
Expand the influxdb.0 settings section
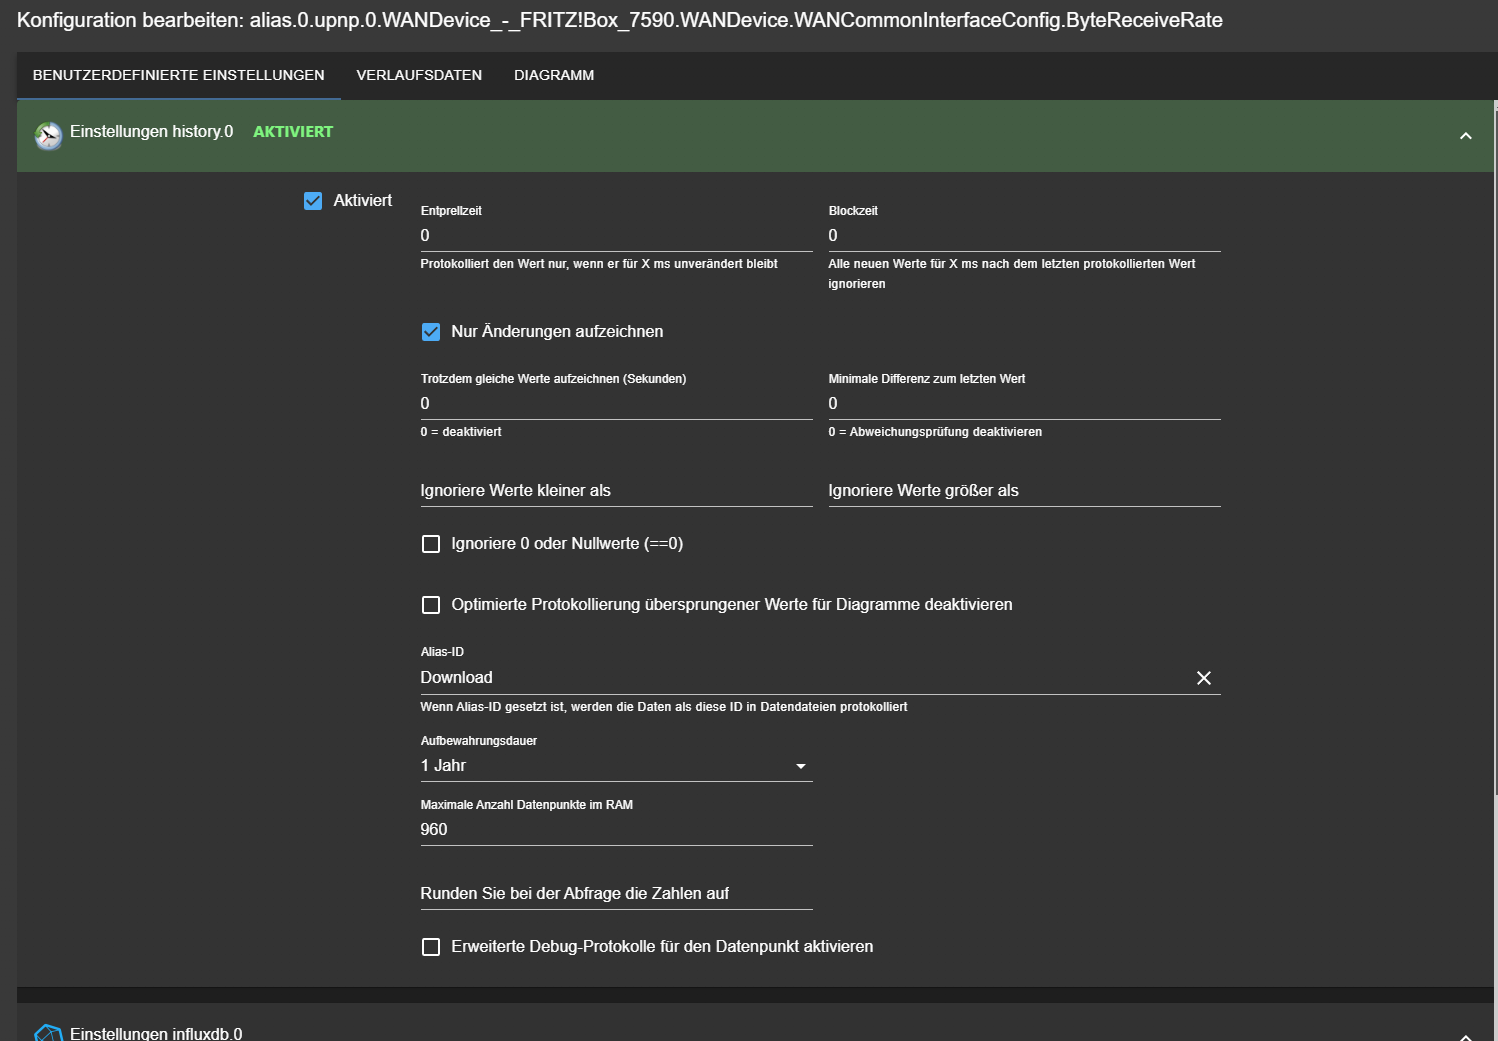1465,1035
